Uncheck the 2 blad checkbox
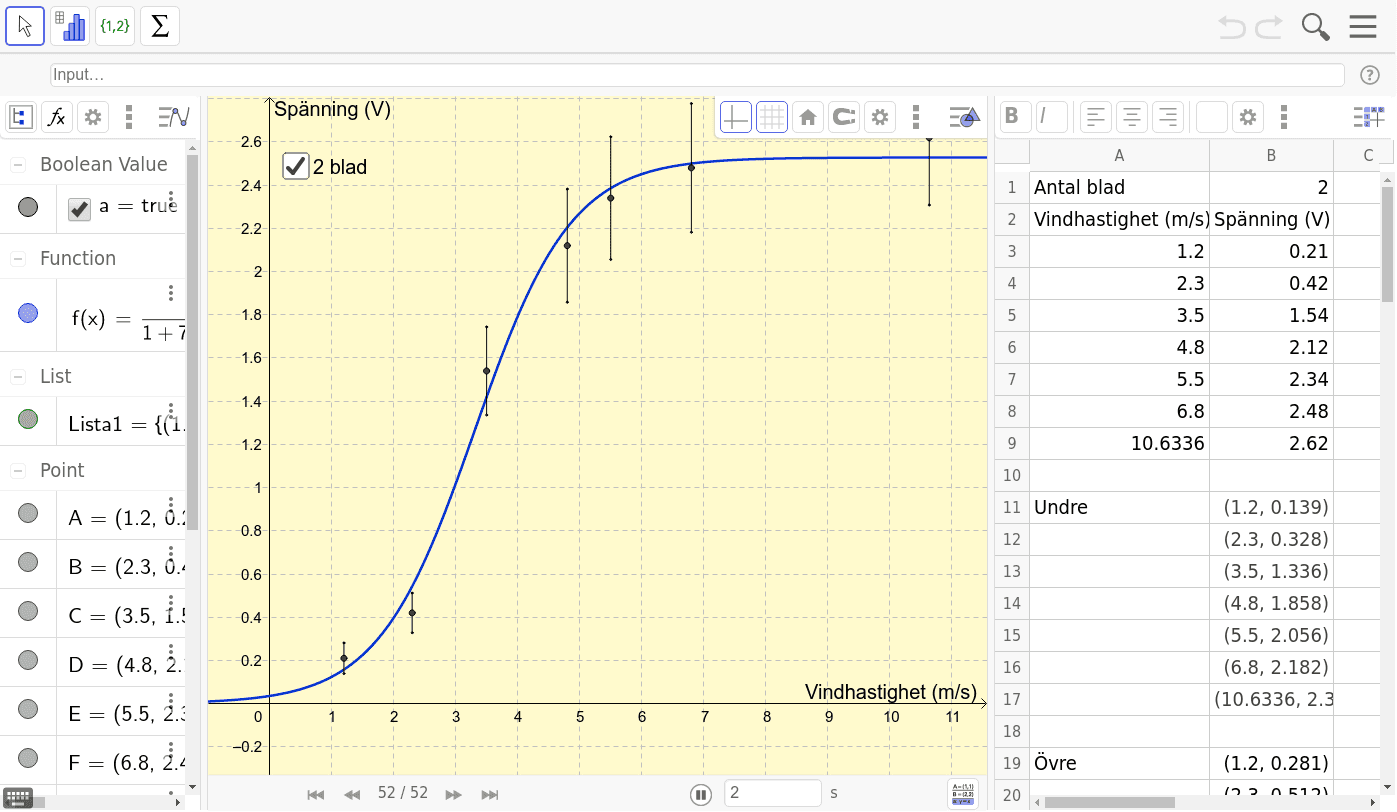The image size is (1397, 812). (295, 166)
